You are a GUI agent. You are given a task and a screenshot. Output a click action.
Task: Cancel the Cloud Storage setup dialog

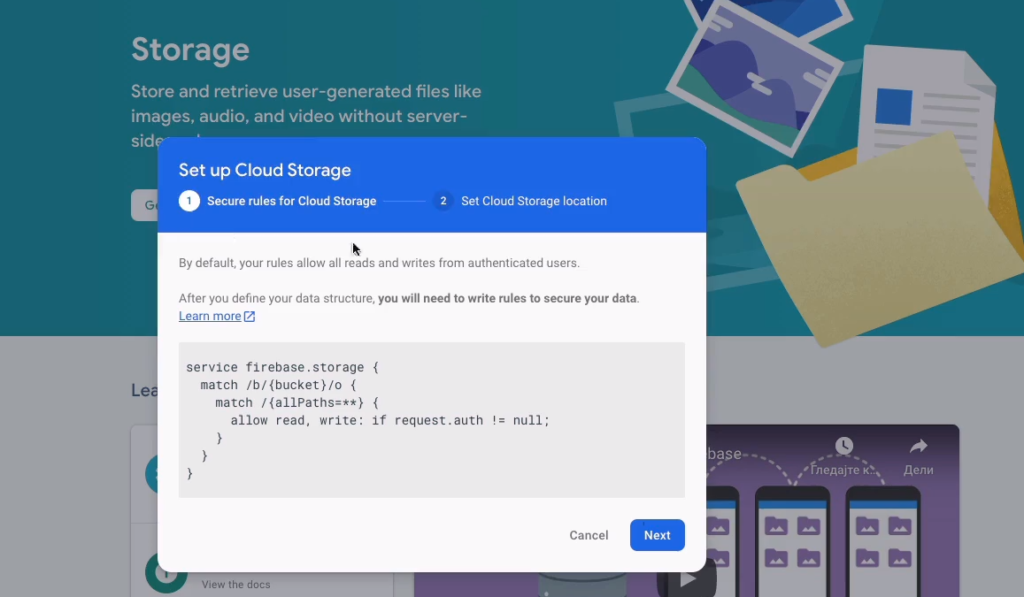pyautogui.click(x=588, y=535)
